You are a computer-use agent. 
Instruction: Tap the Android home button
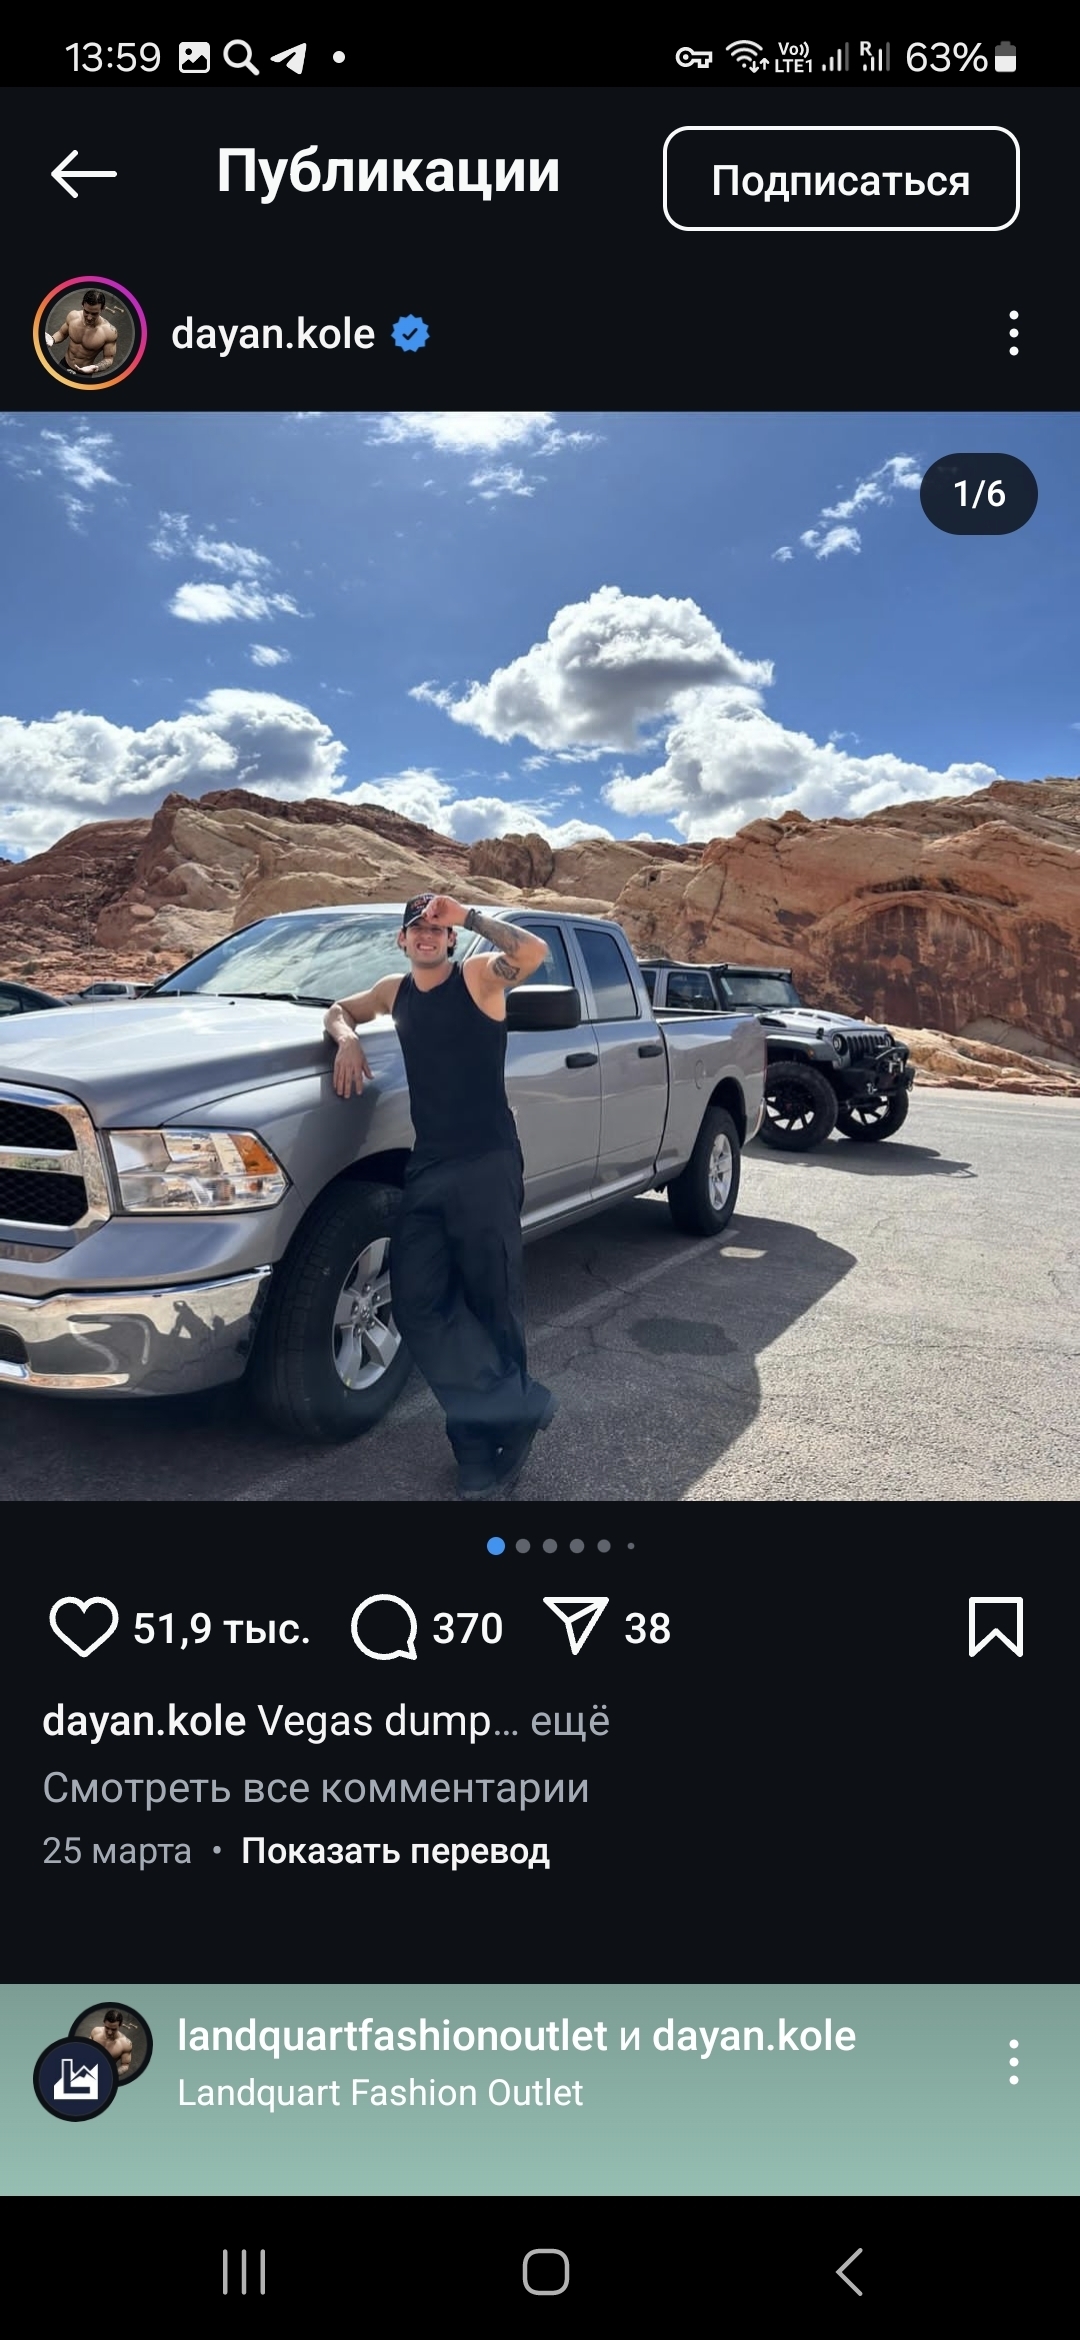click(546, 2272)
